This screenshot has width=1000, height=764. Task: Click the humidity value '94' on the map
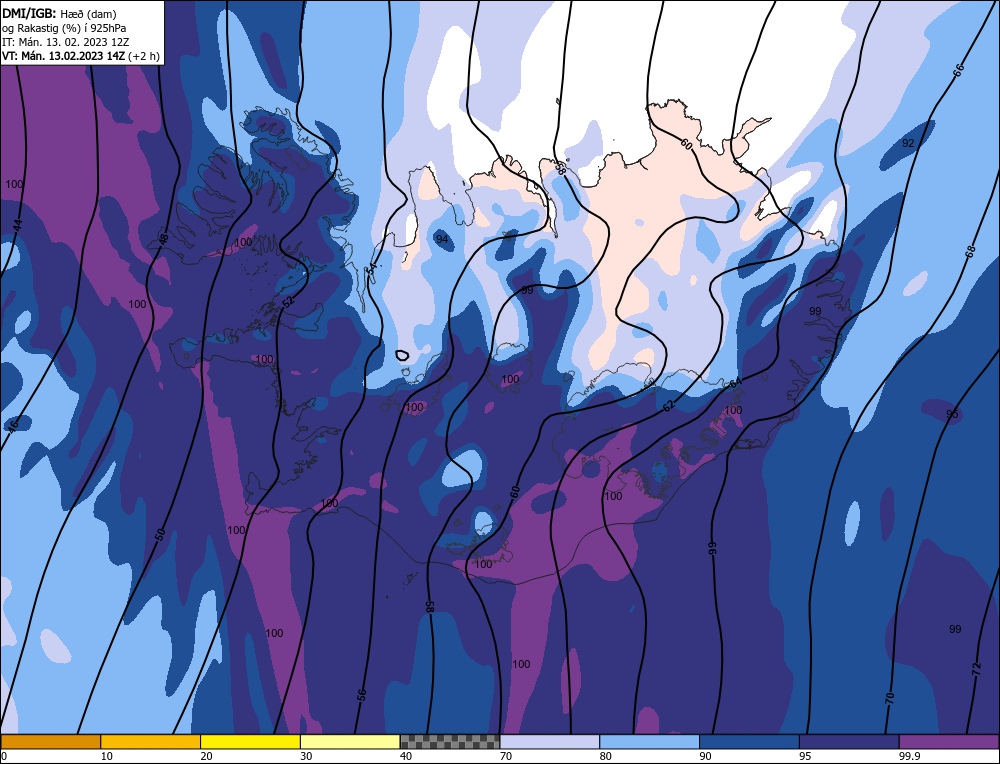pos(441,239)
